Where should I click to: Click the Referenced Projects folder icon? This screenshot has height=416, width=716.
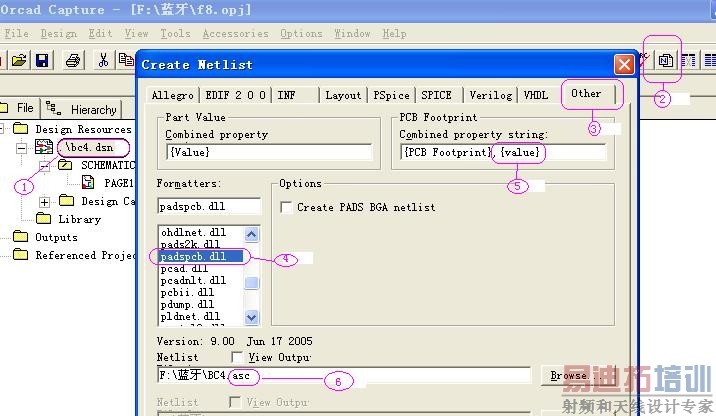point(21,254)
